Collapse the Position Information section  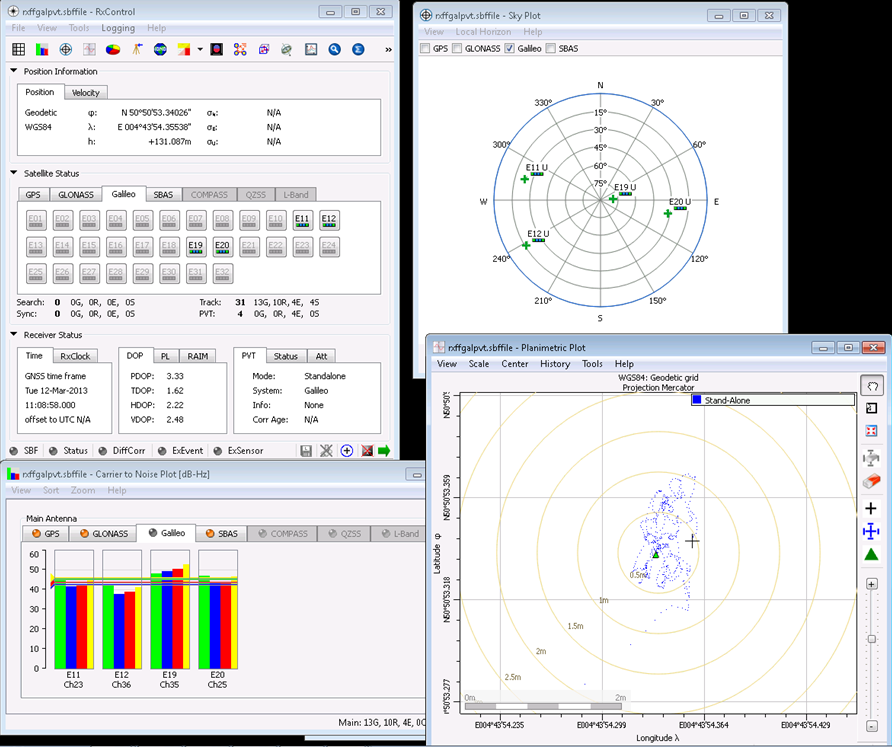[14, 71]
